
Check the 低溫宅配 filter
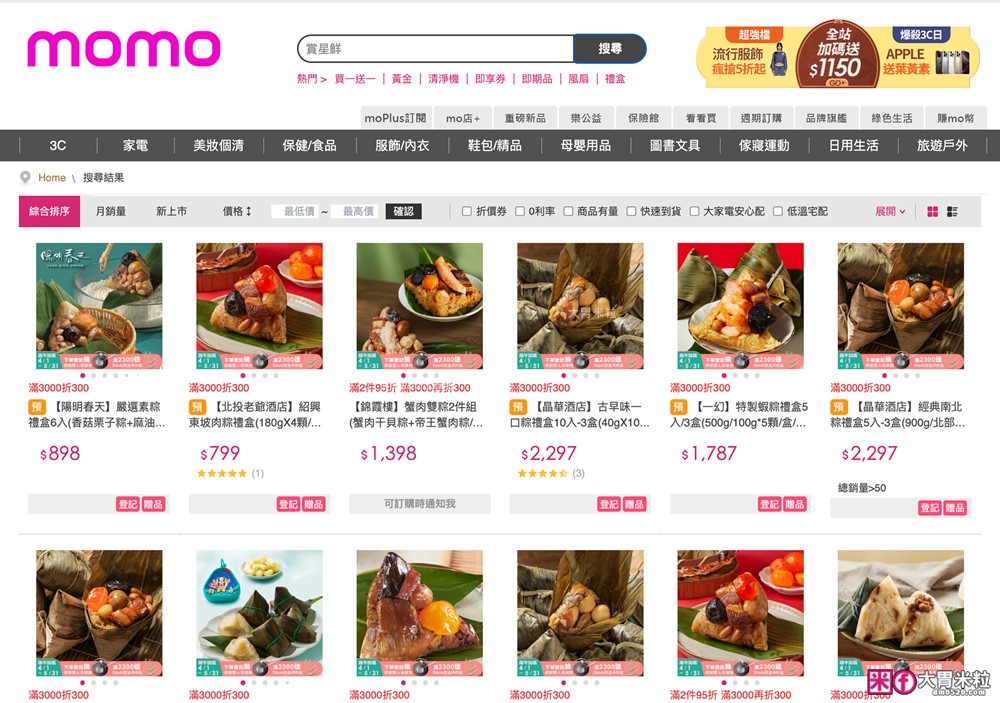click(x=778, y=211)
